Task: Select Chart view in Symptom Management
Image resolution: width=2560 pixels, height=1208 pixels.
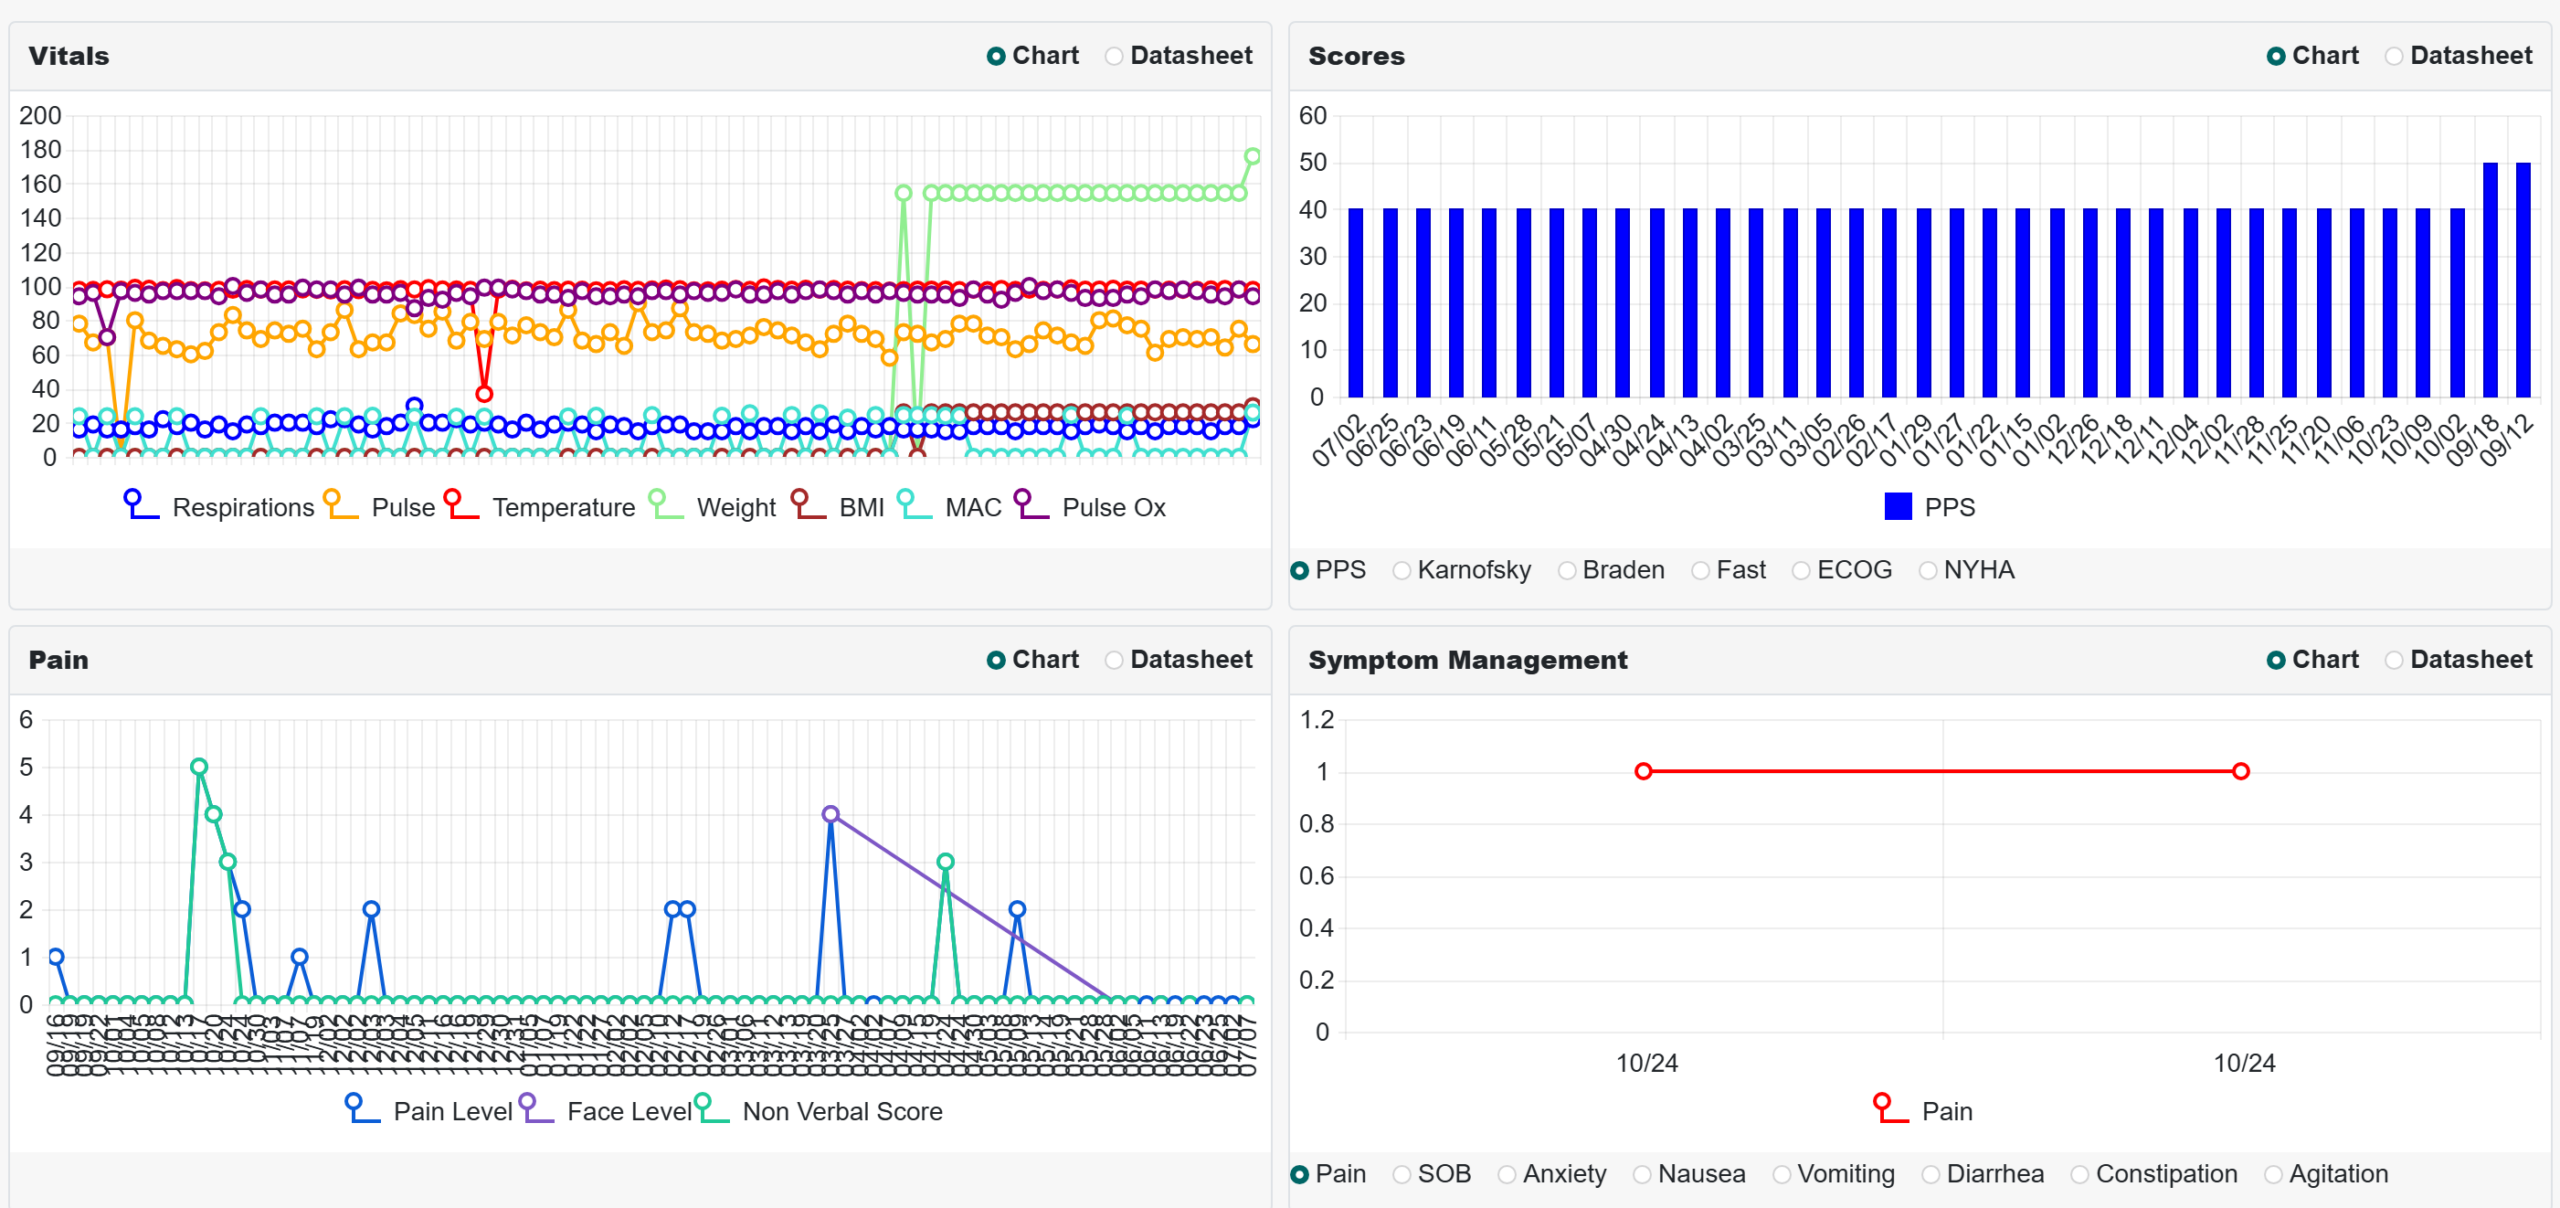Action: 2313,660
